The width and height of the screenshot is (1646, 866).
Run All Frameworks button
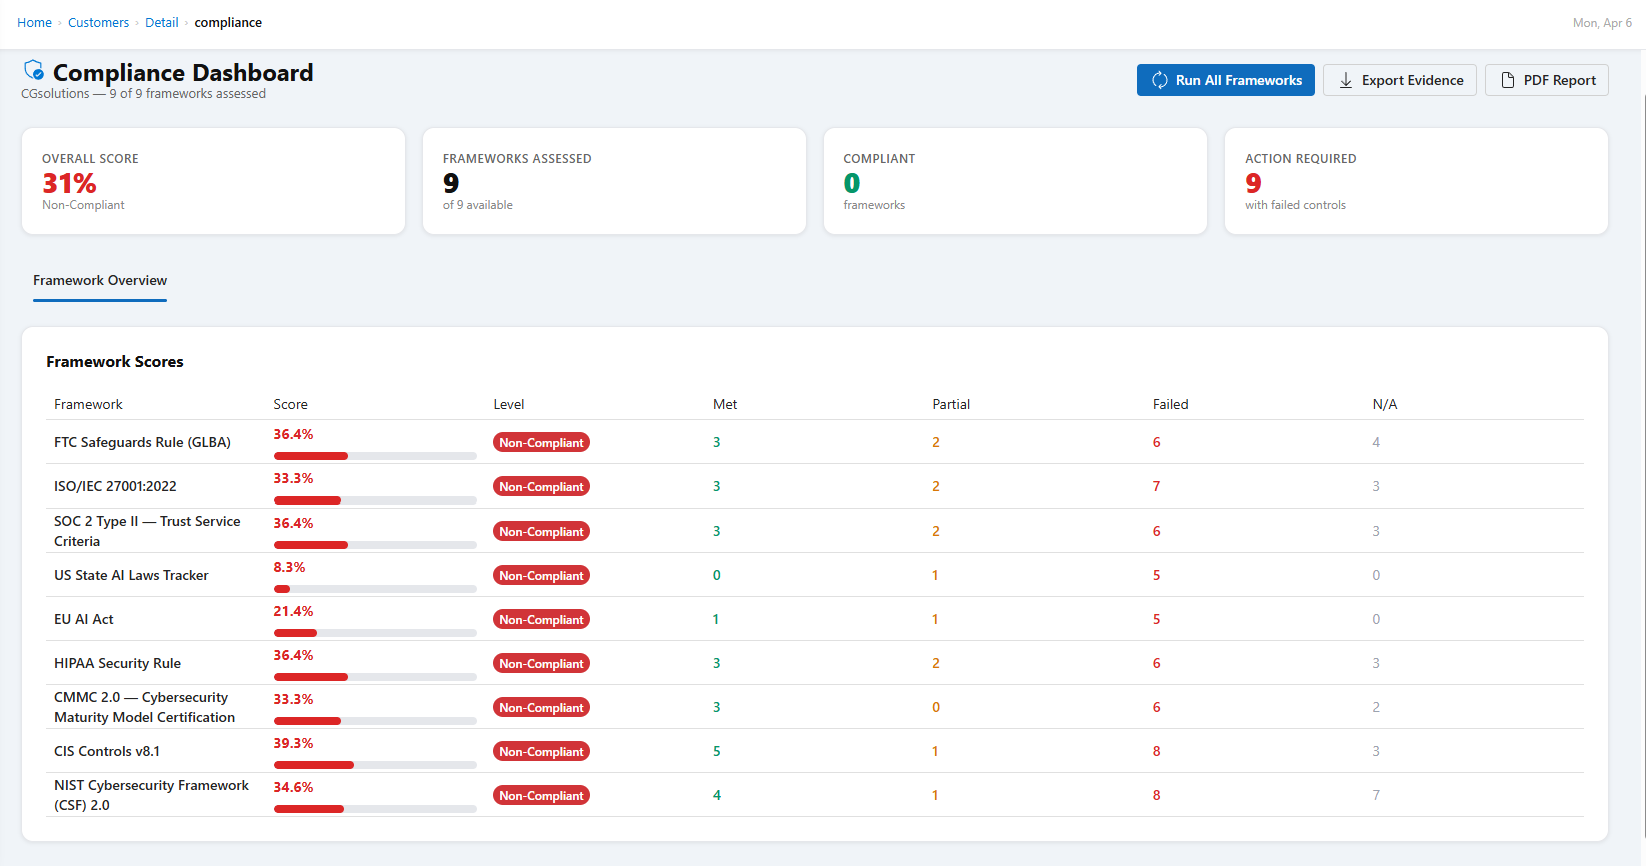click(x=1226, y=80)
